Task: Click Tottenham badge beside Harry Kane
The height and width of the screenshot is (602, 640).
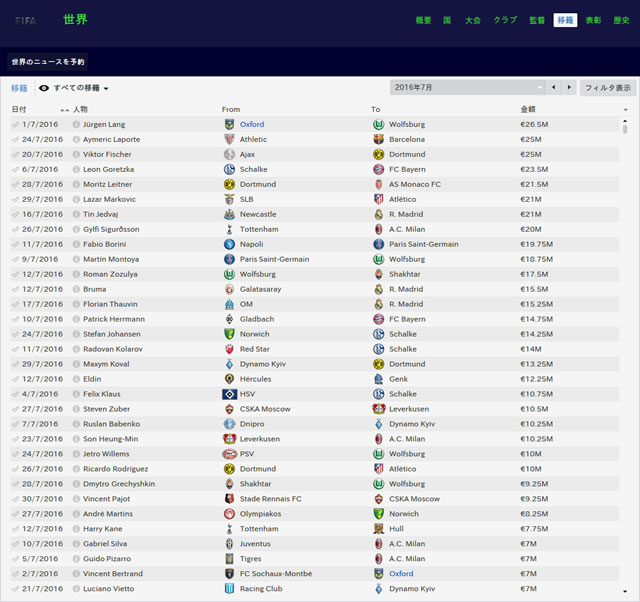Action: tap(229, 529)
